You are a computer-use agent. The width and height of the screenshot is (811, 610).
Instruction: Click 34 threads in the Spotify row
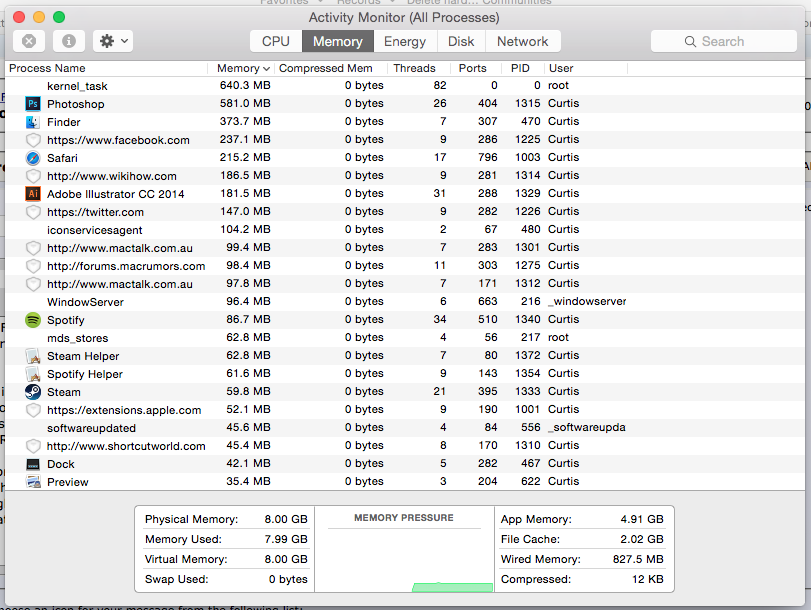tap(440, 319)
